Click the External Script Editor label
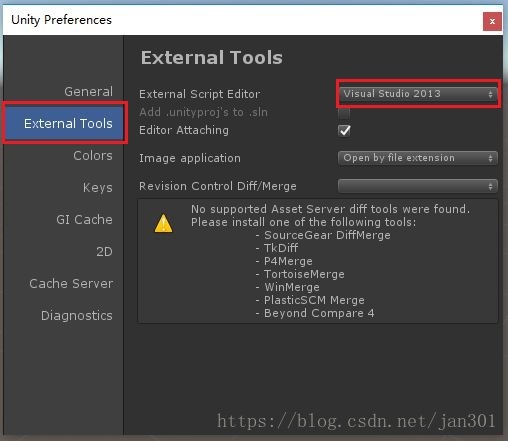 (200, 94)
